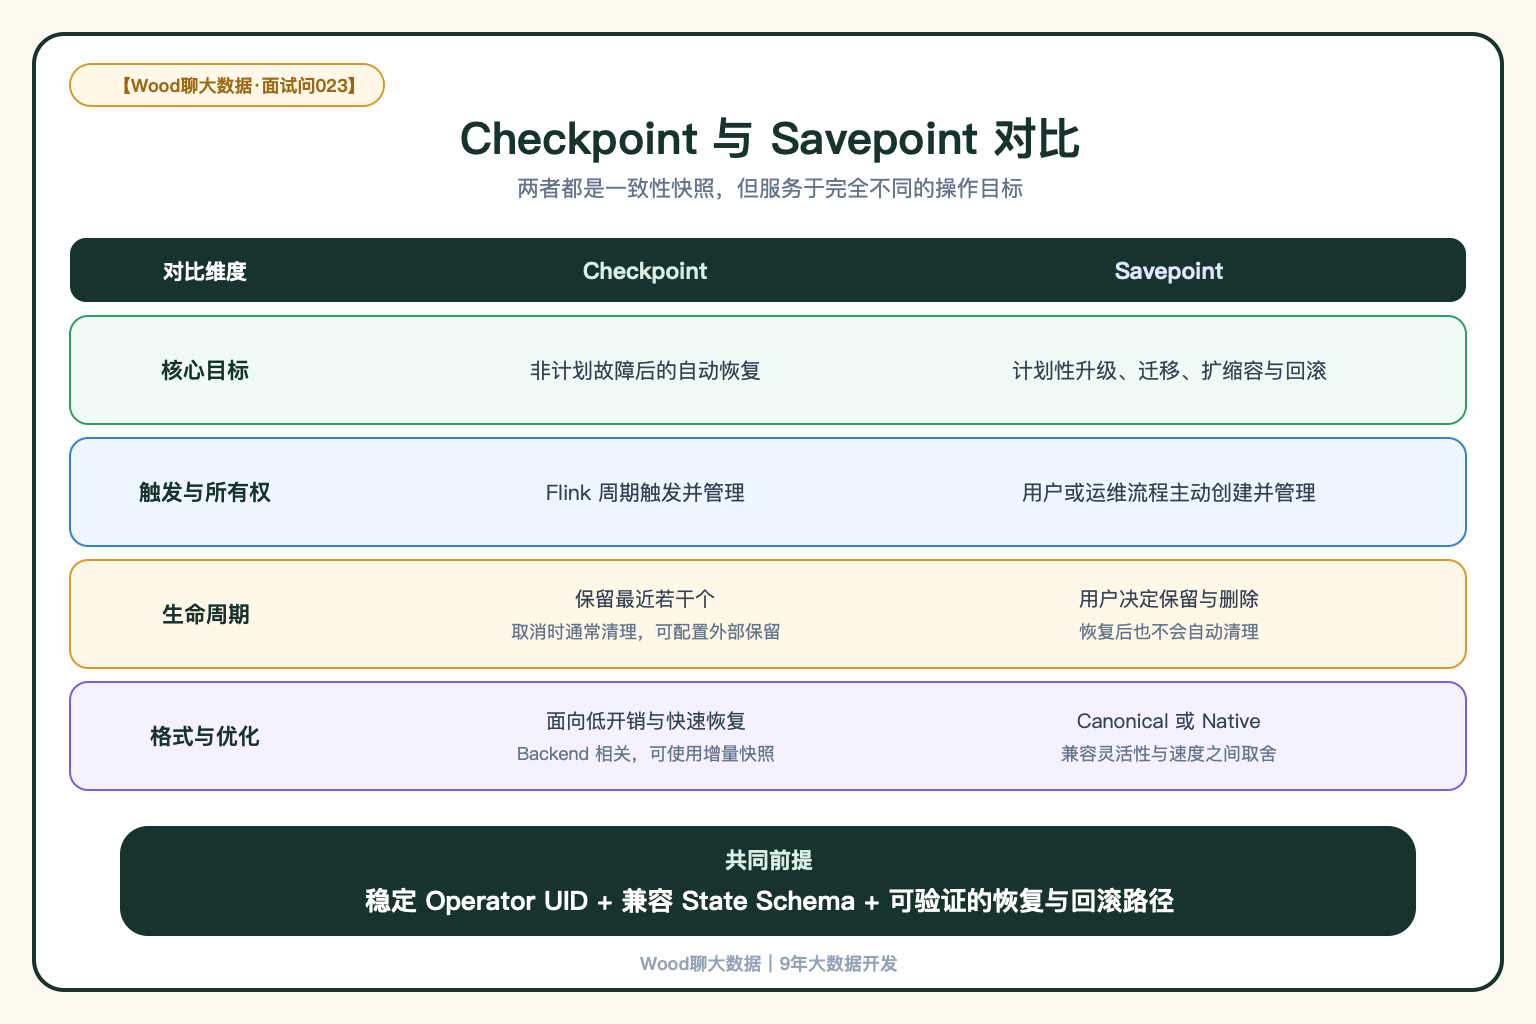Click the 格式与优化 row label
1536x1024 pixels.
click(205, 737)
